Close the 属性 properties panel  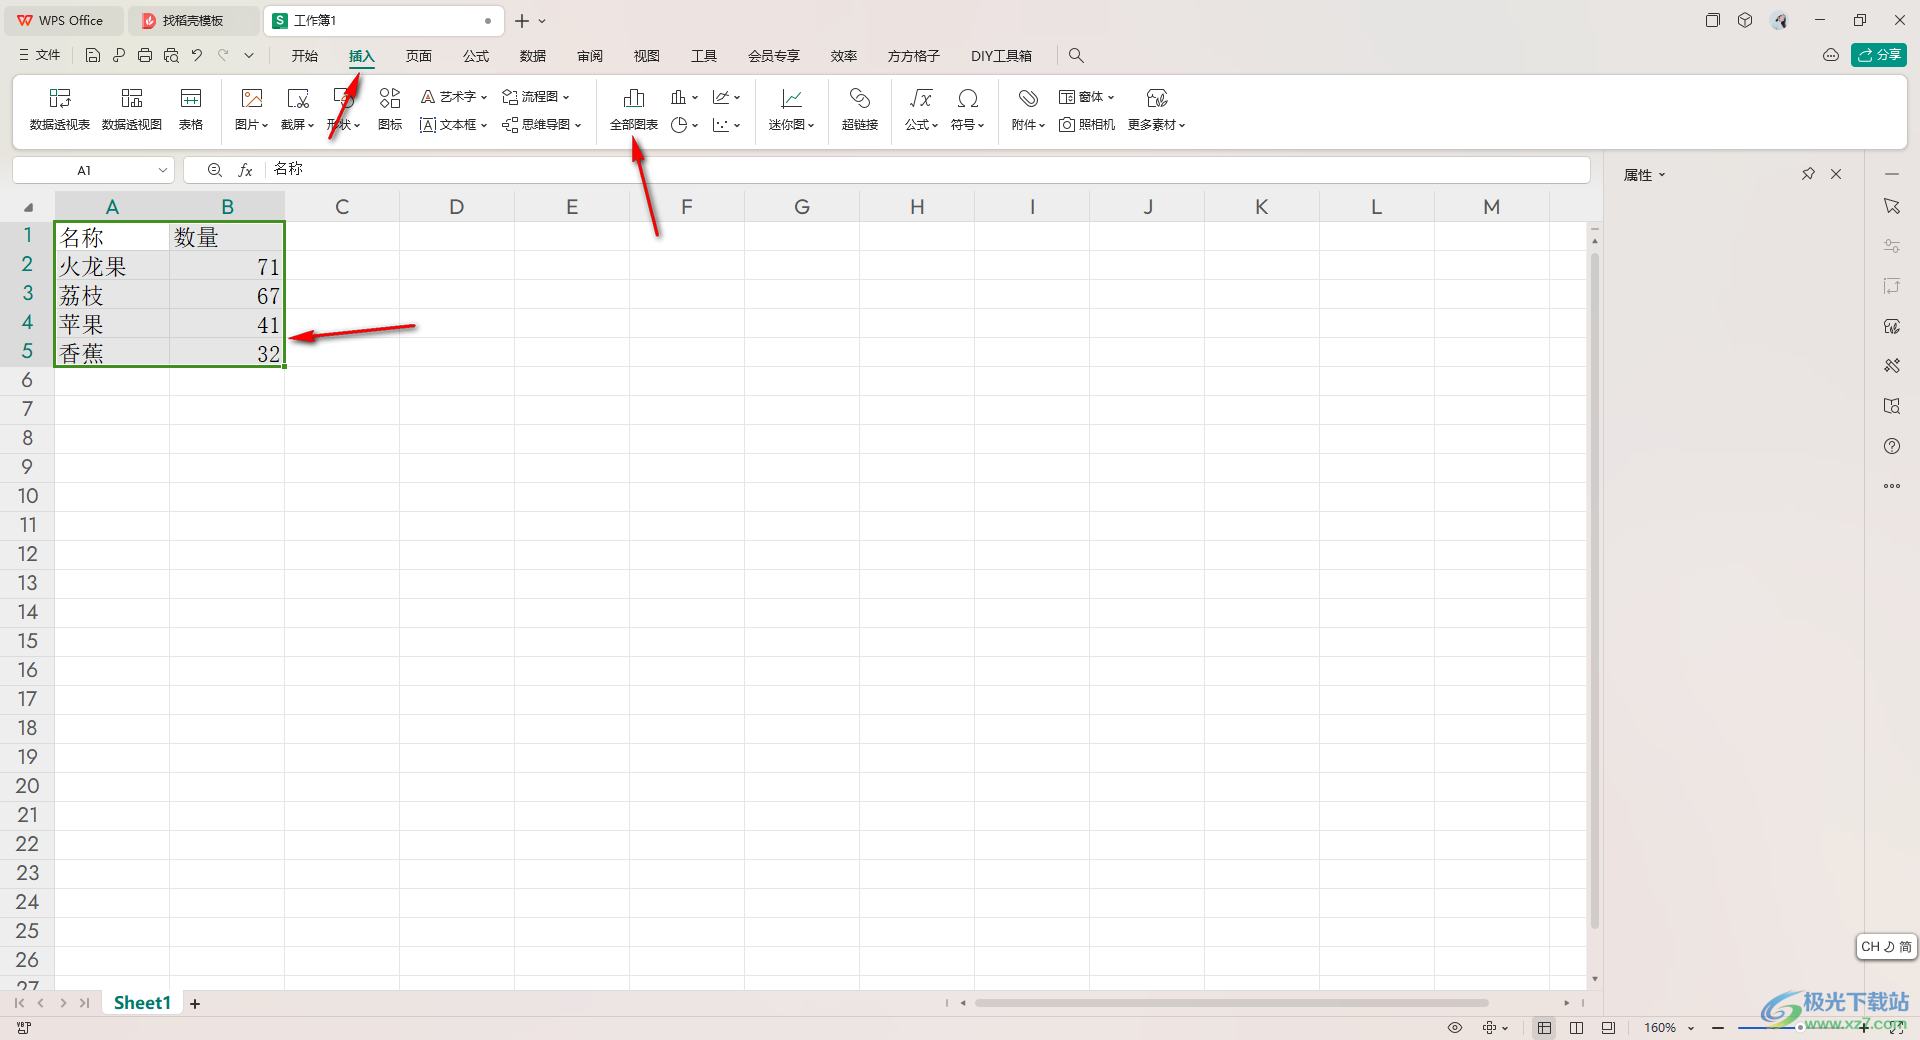(1836, 174)
